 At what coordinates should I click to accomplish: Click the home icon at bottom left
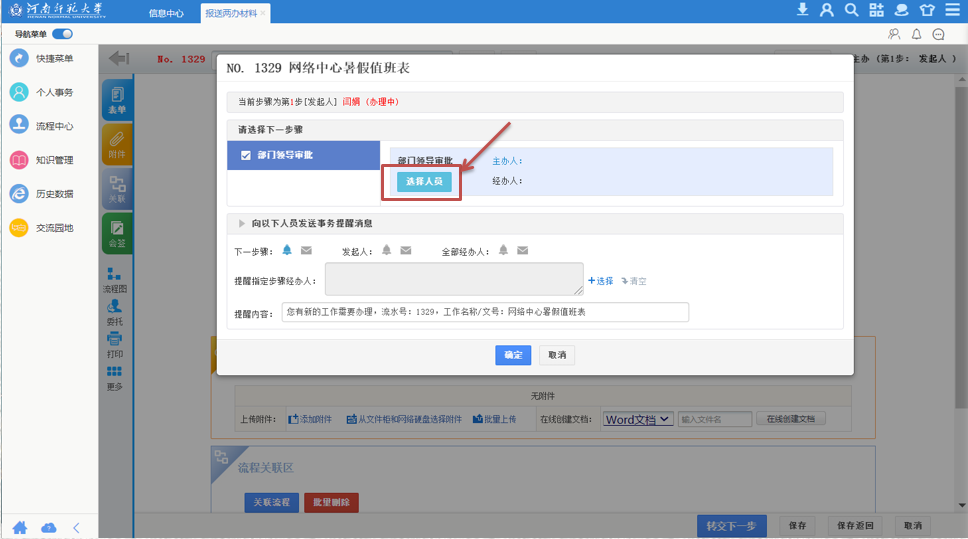[x=19, y=527]
